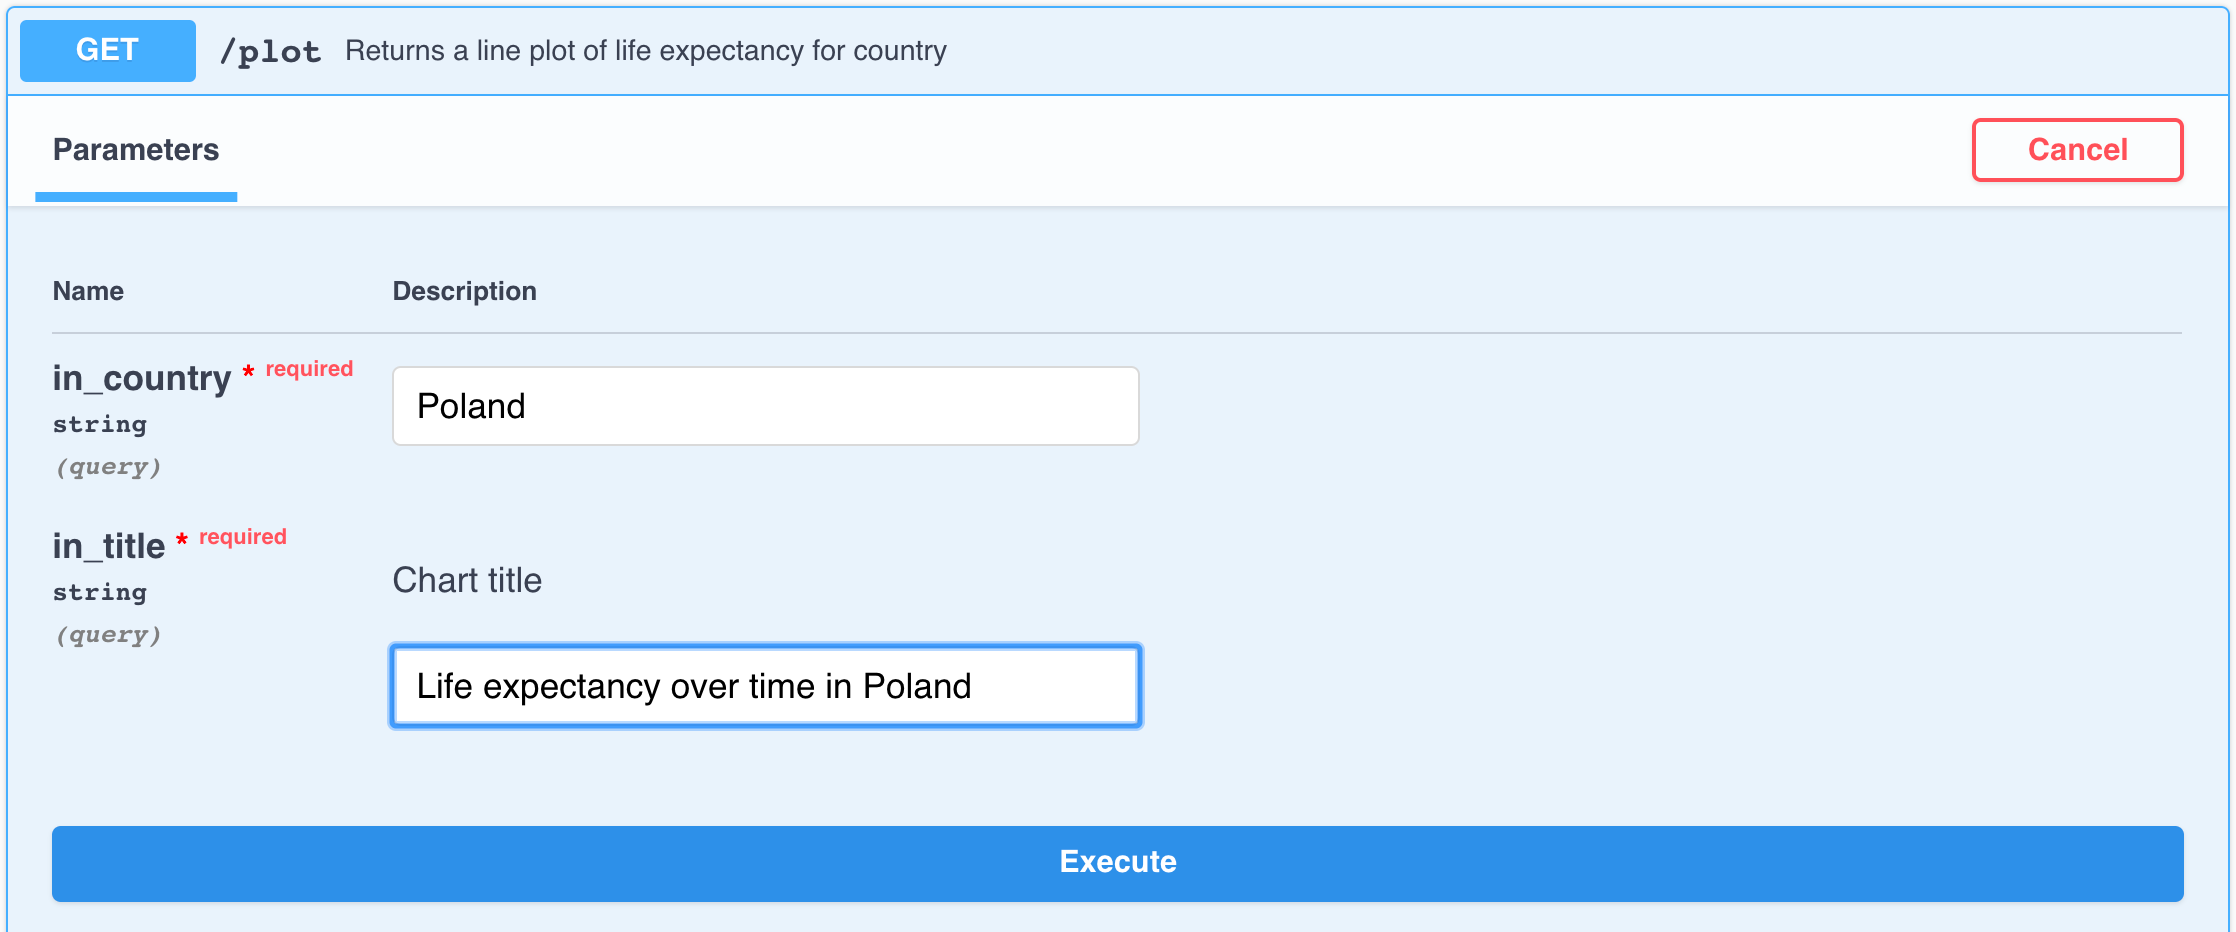Cancel the try-it-out mode
This screenshot has width=2236, height=932.
(2077, 150)
